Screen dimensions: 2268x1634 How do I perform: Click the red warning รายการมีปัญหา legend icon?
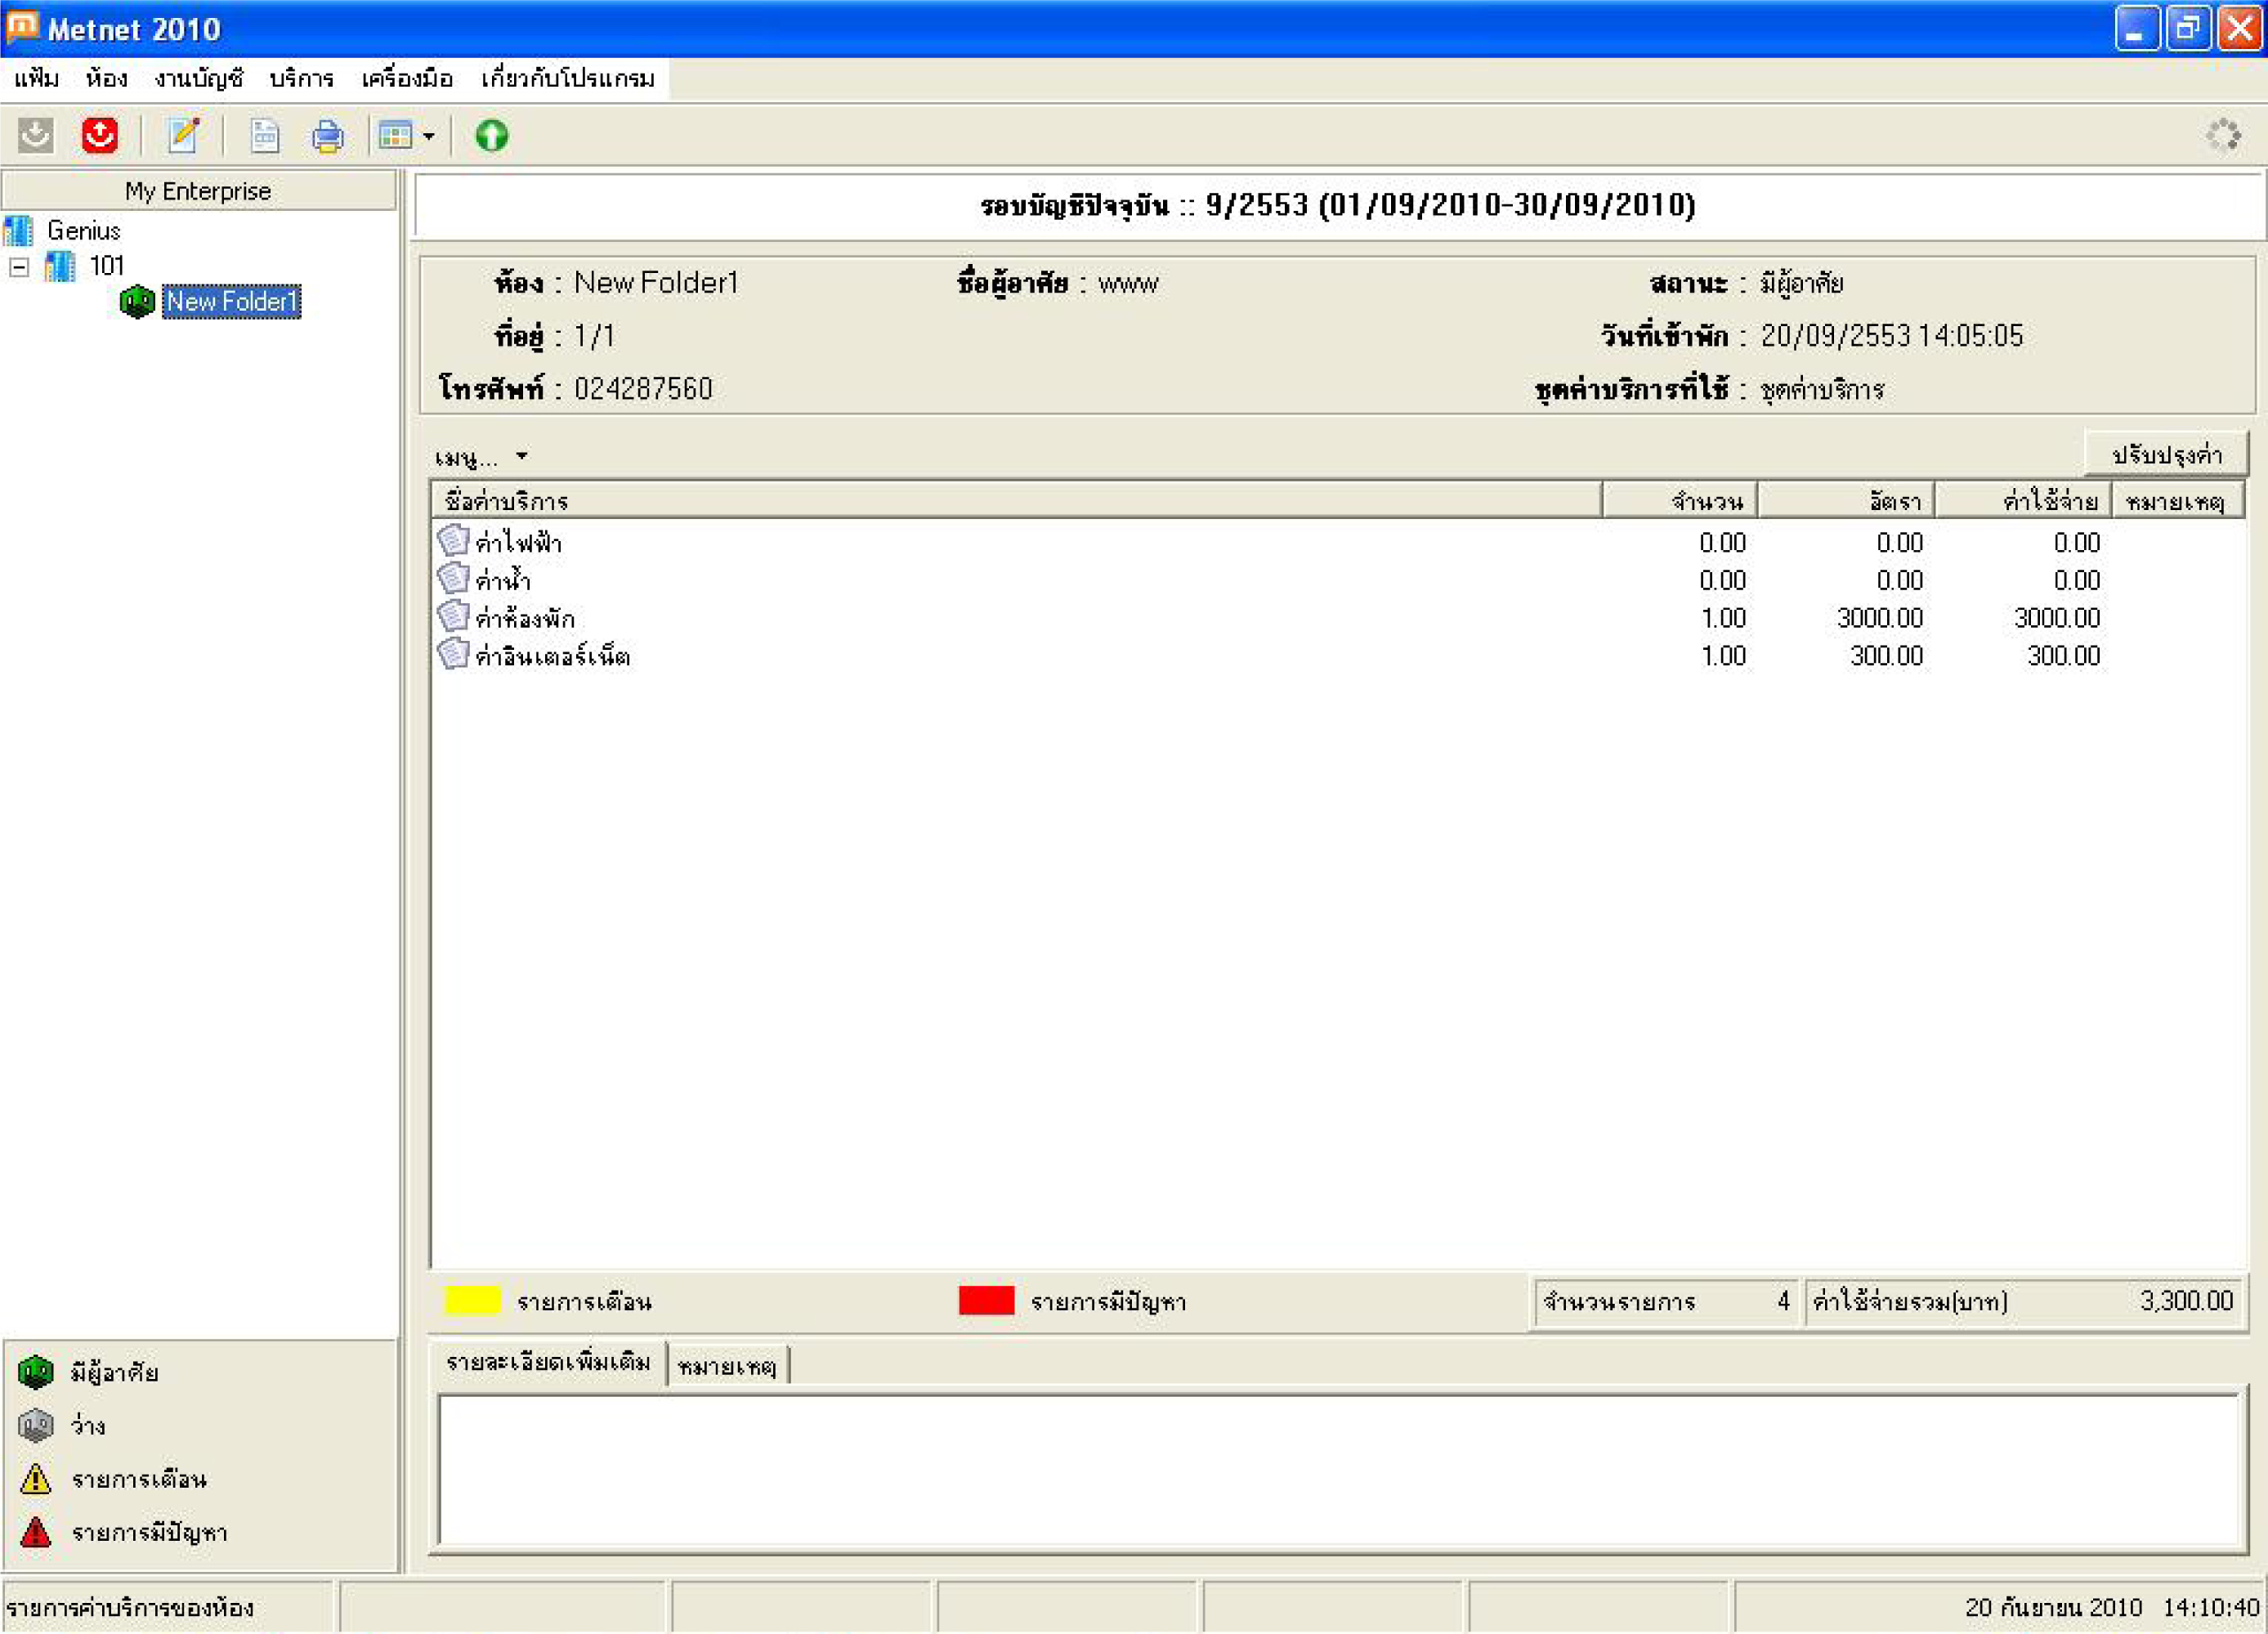(x=36, y=1532)
